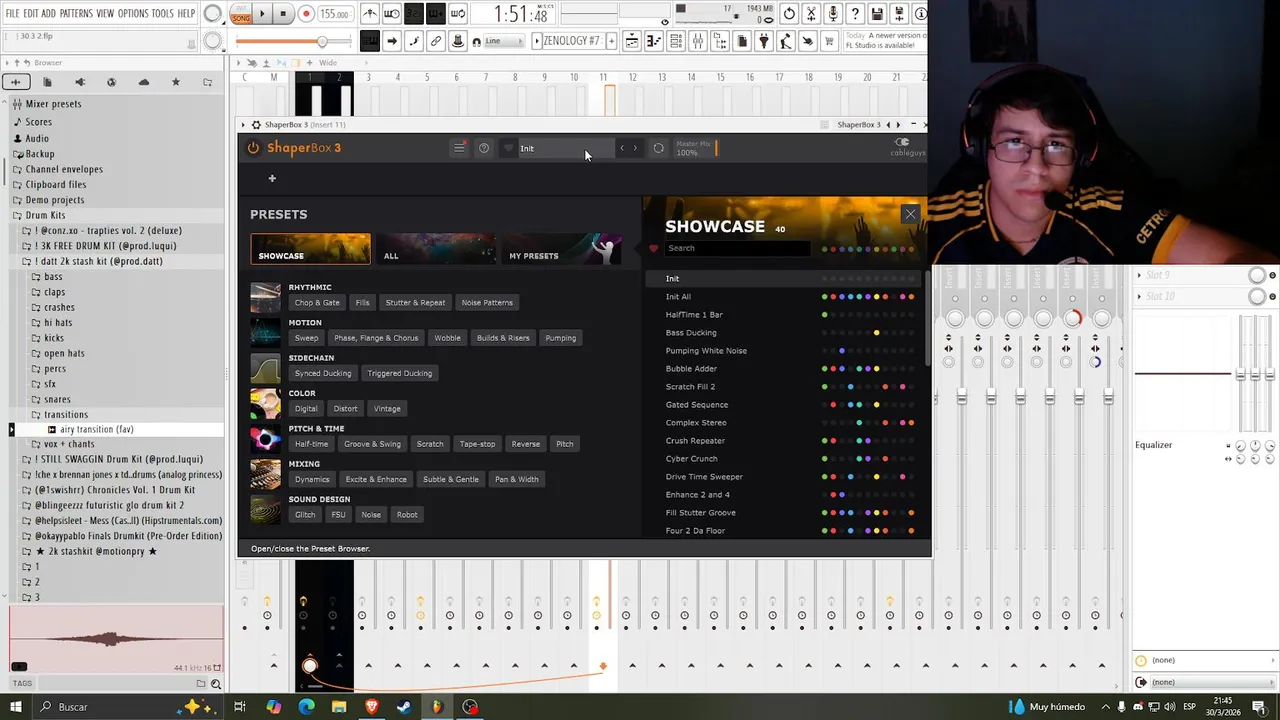The image size is (1280, 720).
Task: Click the save floppy disk icon
Action: tap(877, 14)
